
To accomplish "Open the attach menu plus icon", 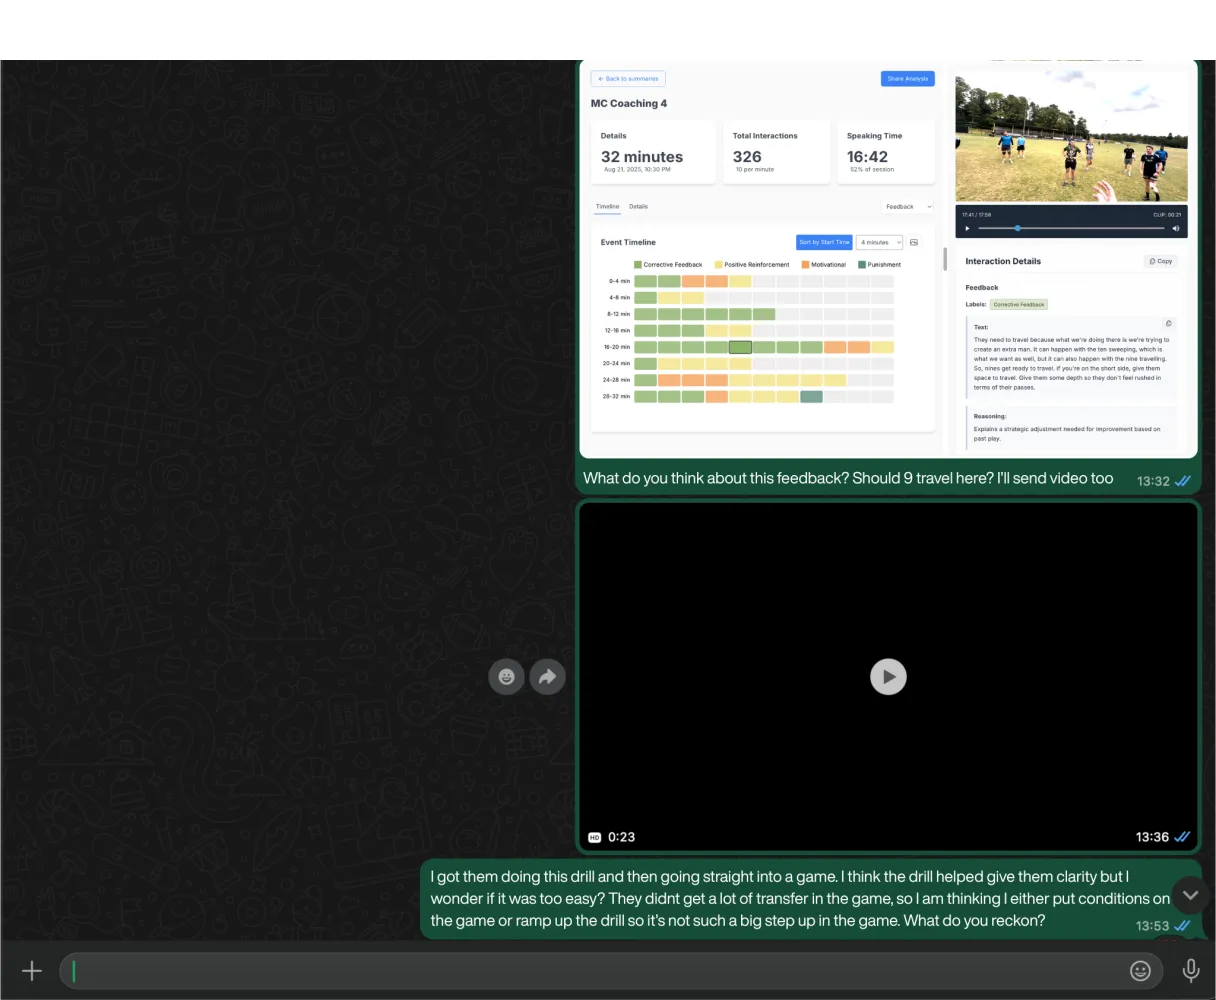I will click(32, 971).
